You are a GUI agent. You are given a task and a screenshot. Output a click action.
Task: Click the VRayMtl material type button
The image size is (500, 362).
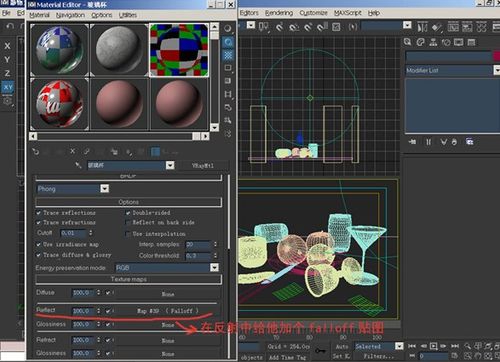coord(203,165)
